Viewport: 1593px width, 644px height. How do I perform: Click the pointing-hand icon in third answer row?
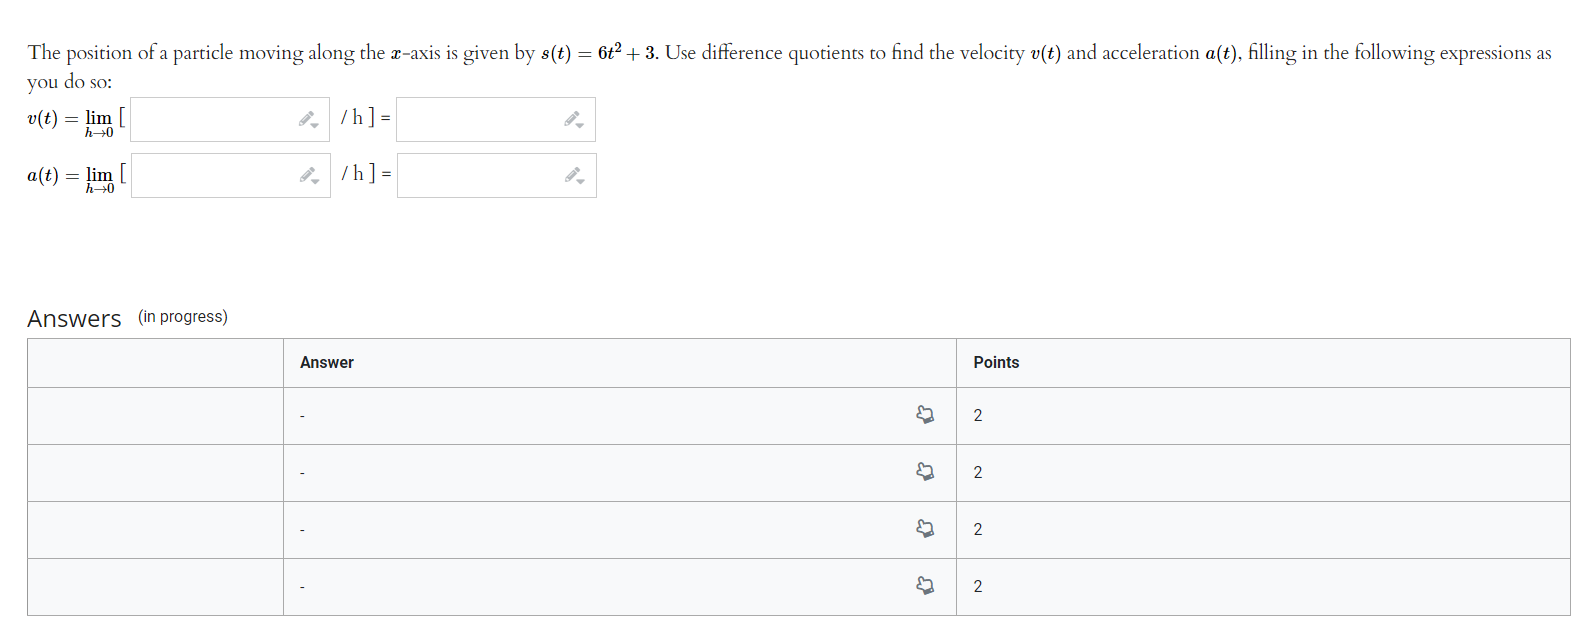pos(925,529)
